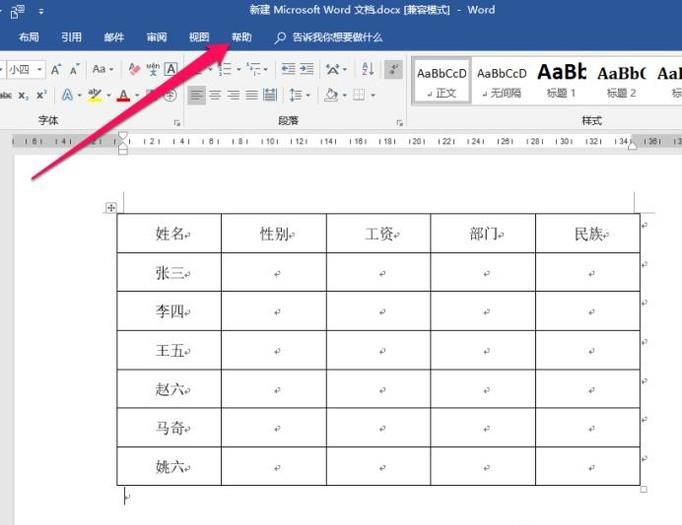The height and width of the screenshot is (525, 682).
Task: Apply the 标题 2 style
Action: 622,81
